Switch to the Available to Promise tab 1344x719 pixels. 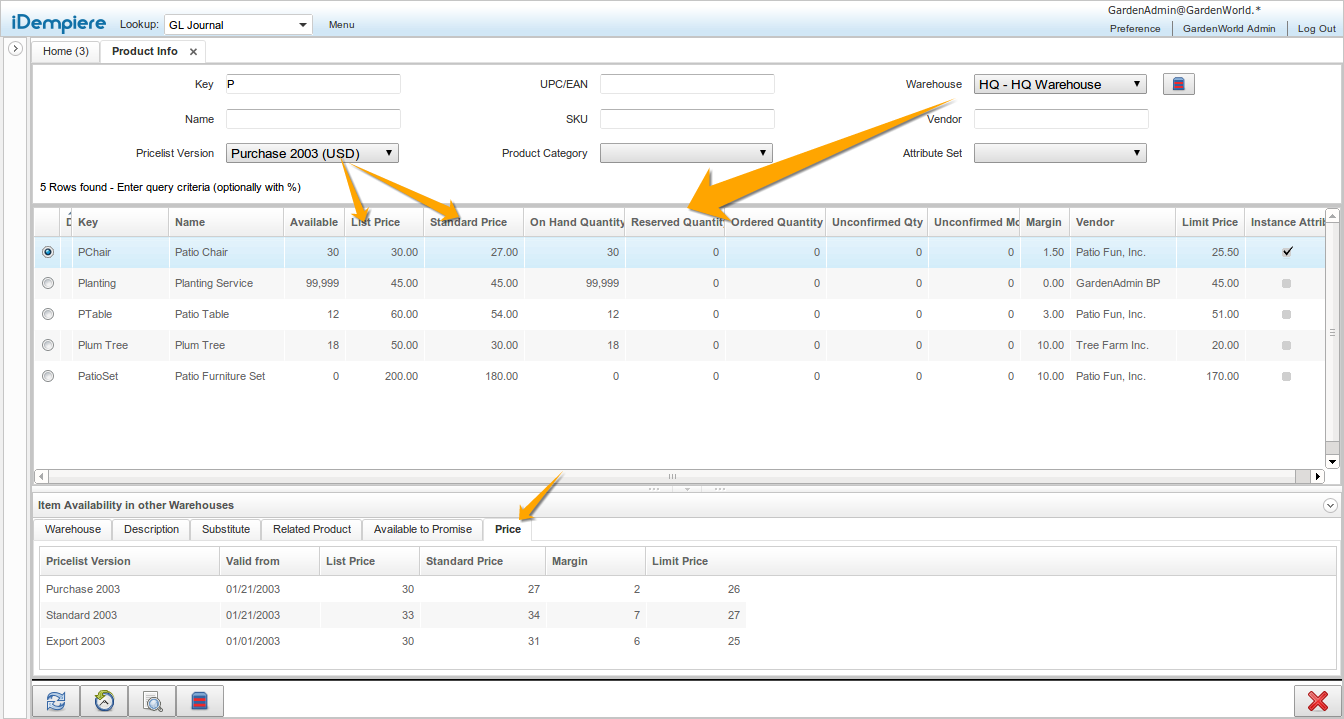coord(421,529)
